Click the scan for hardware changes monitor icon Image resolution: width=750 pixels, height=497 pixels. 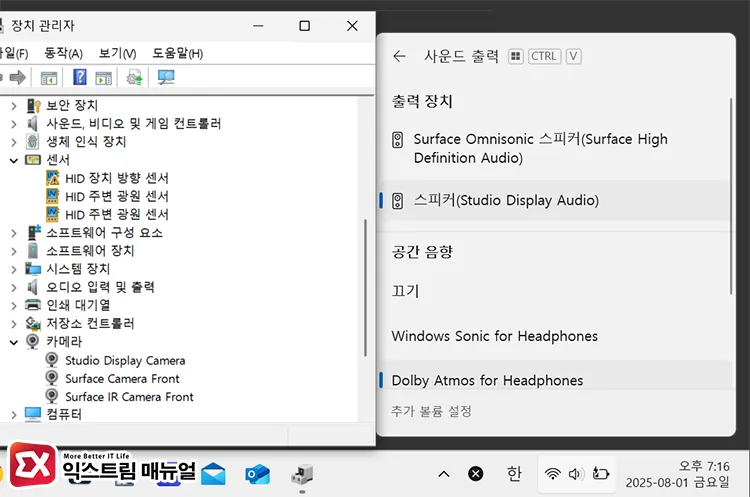pyautogui.click(x=166, y=77)
